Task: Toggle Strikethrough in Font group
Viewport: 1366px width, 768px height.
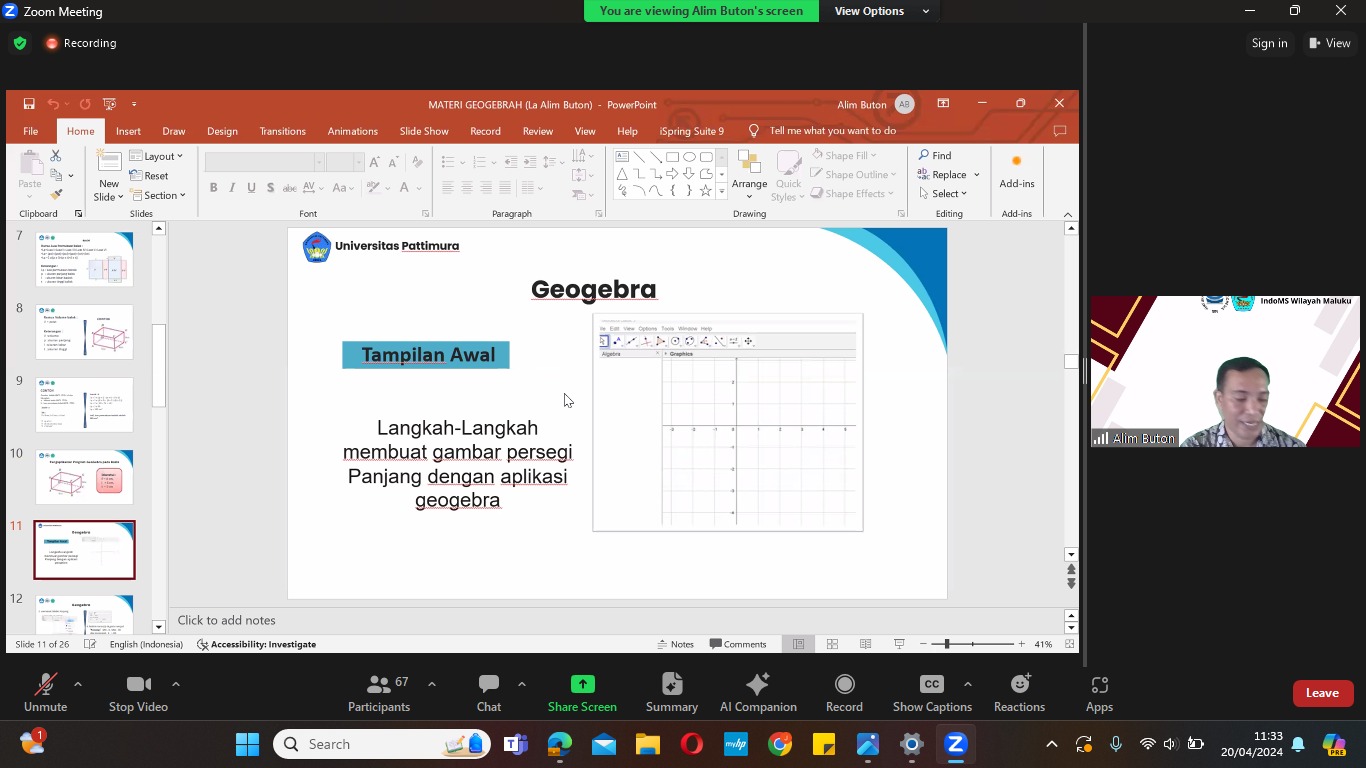Action: pyautogui.click(x=290, y=187)
